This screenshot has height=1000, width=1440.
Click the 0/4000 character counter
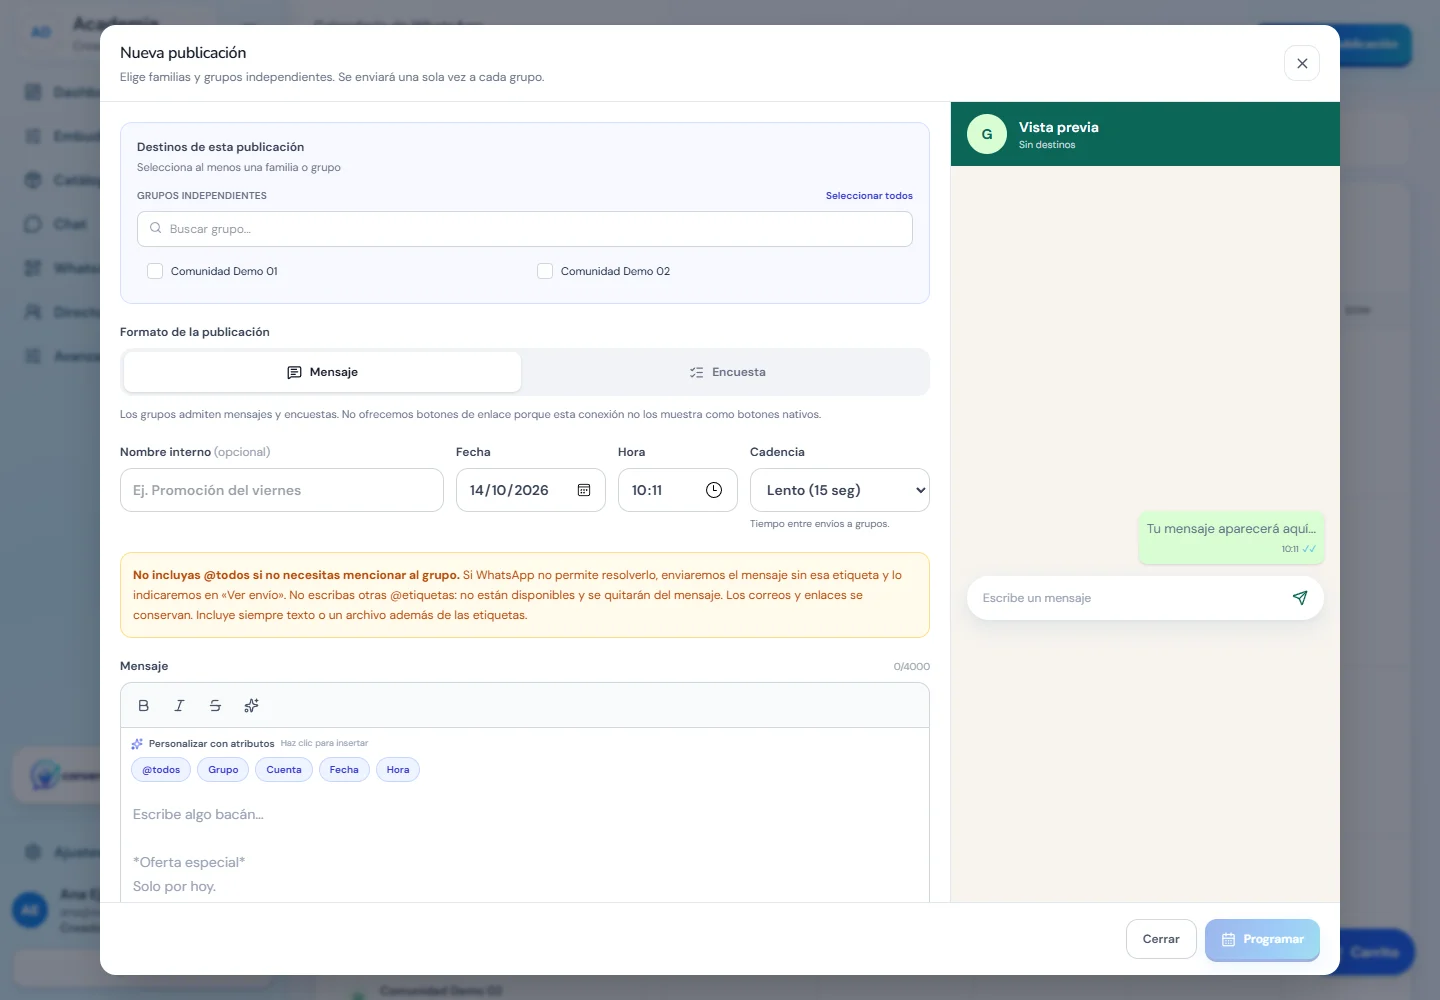click(912, 666)
